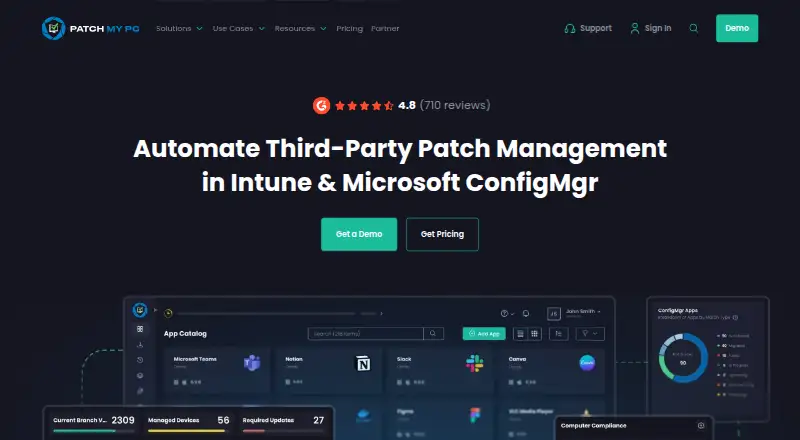Switch App Catalog to grid view

coord(534,334)
